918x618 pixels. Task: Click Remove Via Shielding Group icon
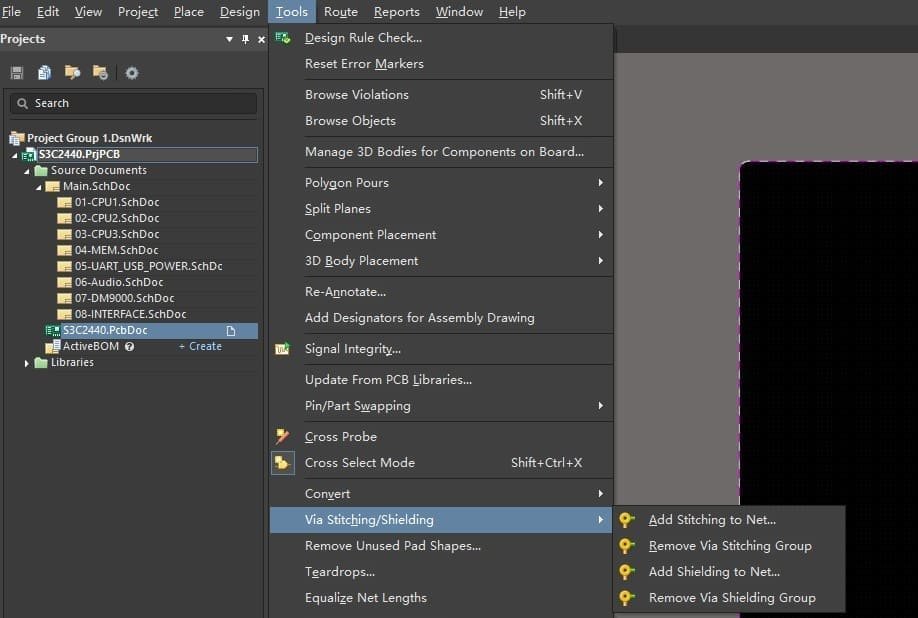626,598
